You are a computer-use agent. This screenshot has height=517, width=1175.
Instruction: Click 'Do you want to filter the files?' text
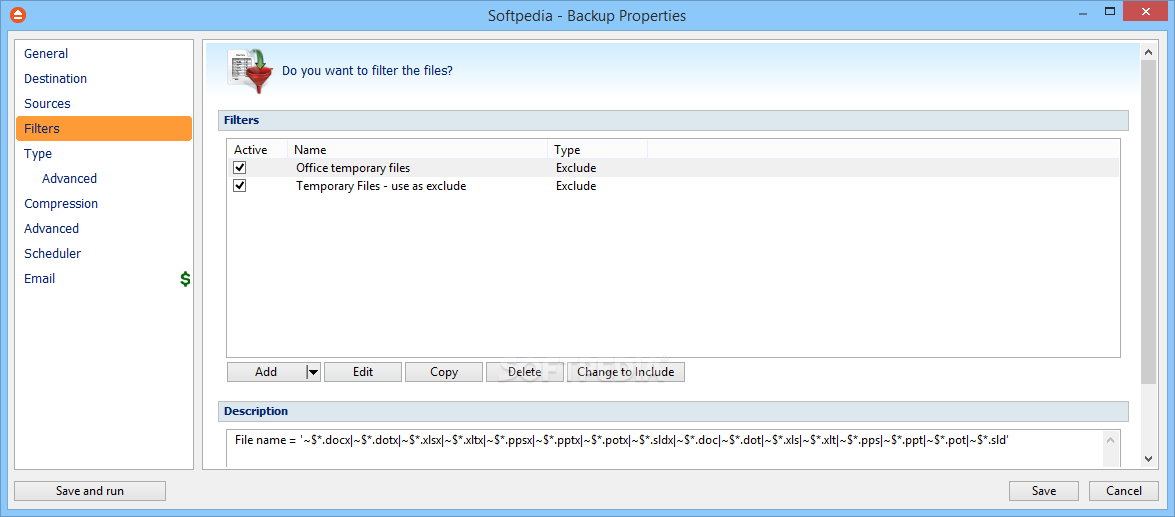(x=367, y=71)
